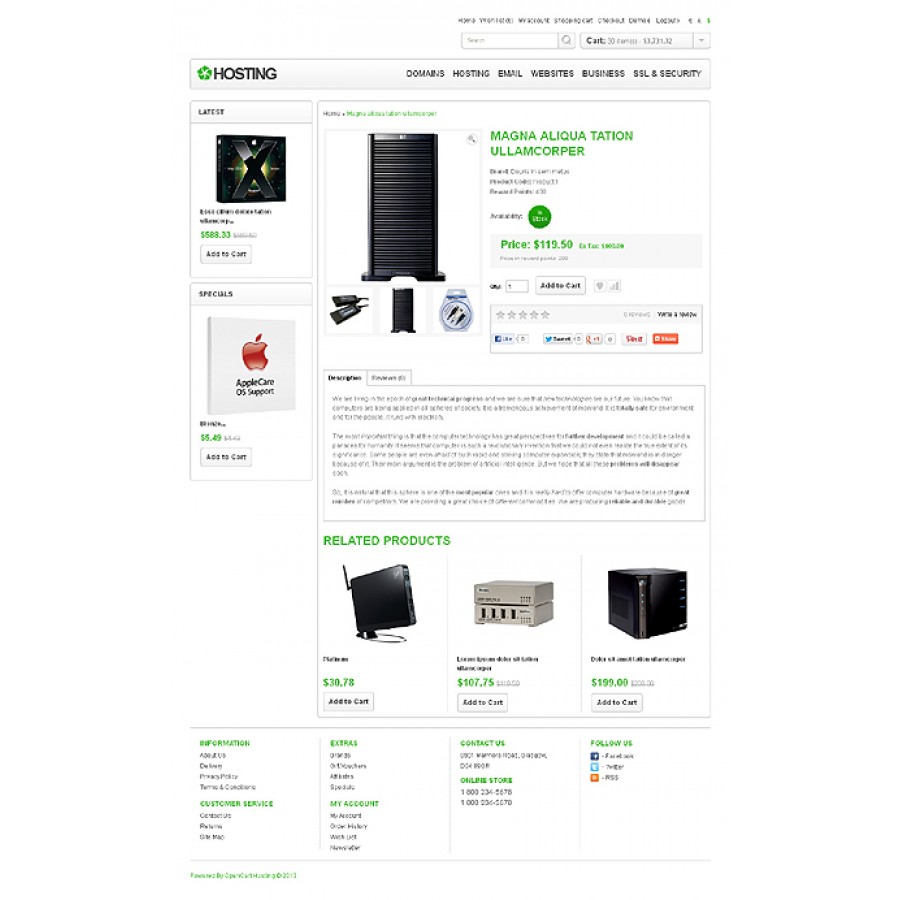
Task: Click the Write a review link
Action: coord(677,315)
